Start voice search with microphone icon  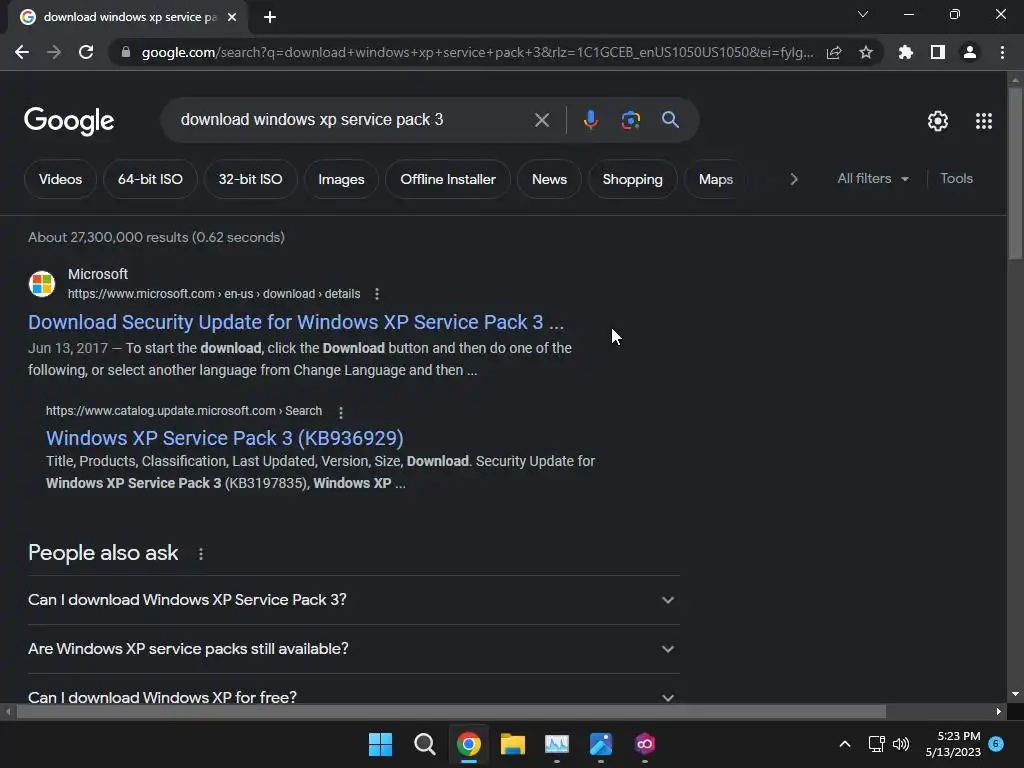590,120
